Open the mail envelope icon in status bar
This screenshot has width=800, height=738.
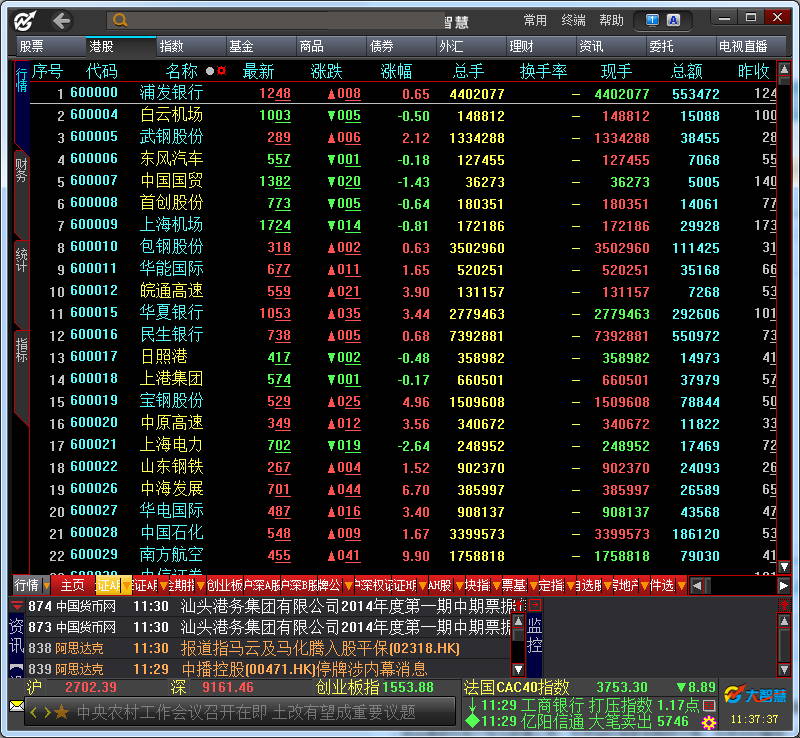point(16,705)
